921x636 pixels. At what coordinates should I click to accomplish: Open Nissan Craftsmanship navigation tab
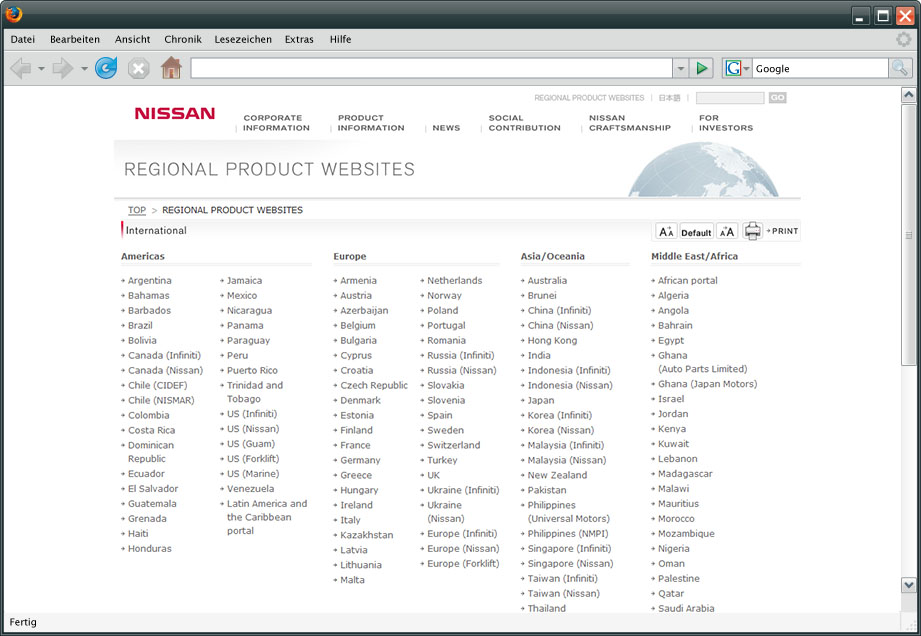630,123
